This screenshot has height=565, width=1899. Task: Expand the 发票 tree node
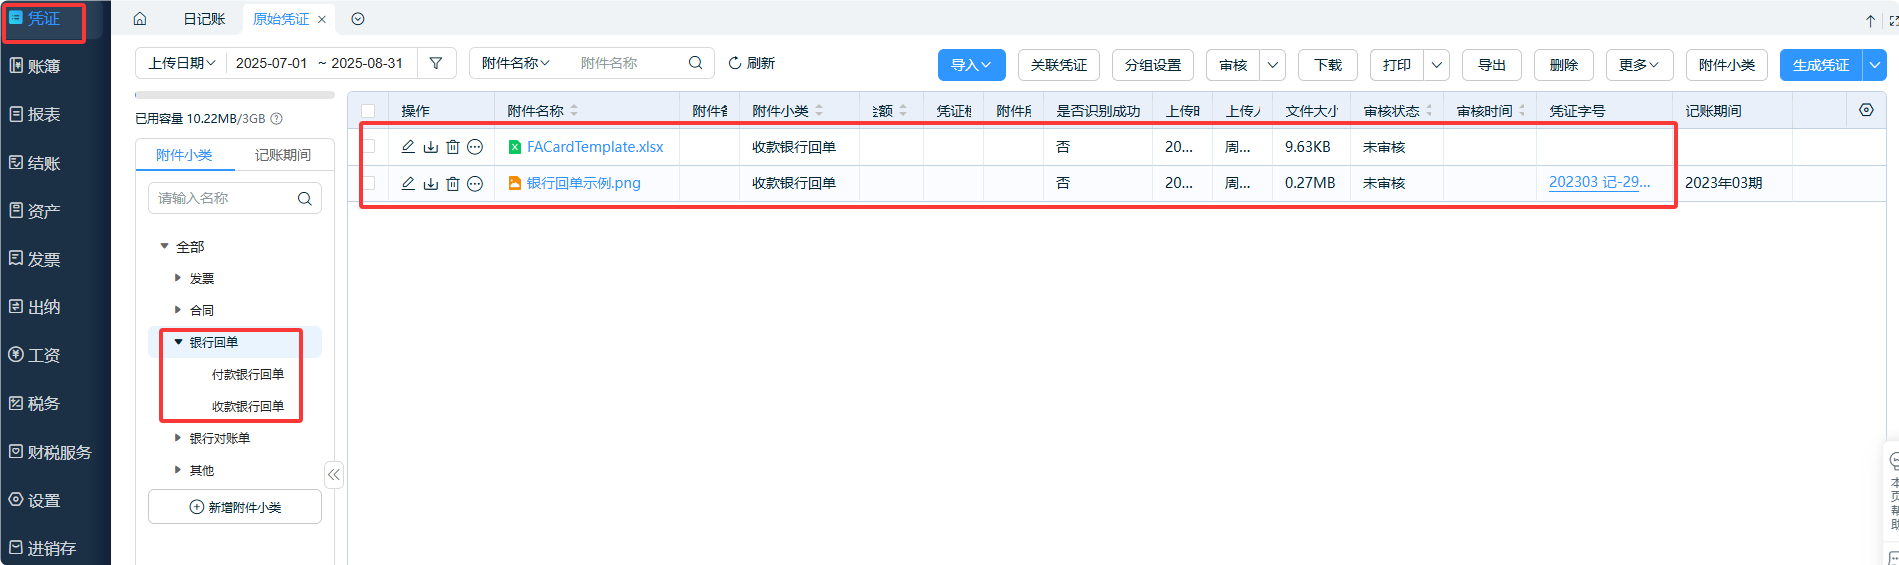178,278
